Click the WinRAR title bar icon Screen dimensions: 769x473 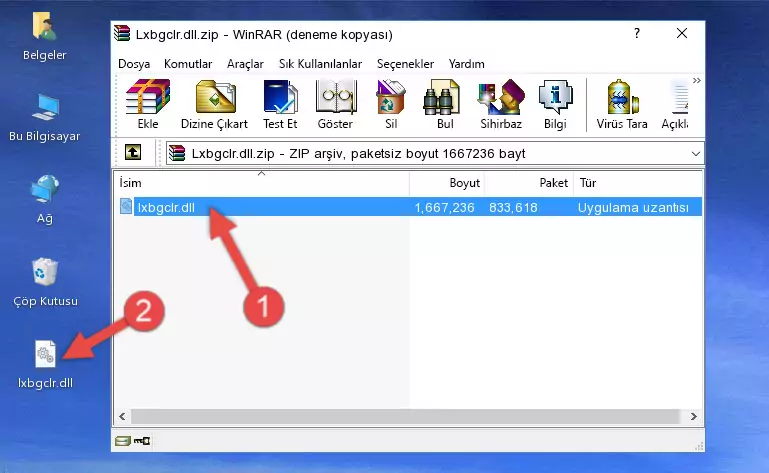pos(122,33)
